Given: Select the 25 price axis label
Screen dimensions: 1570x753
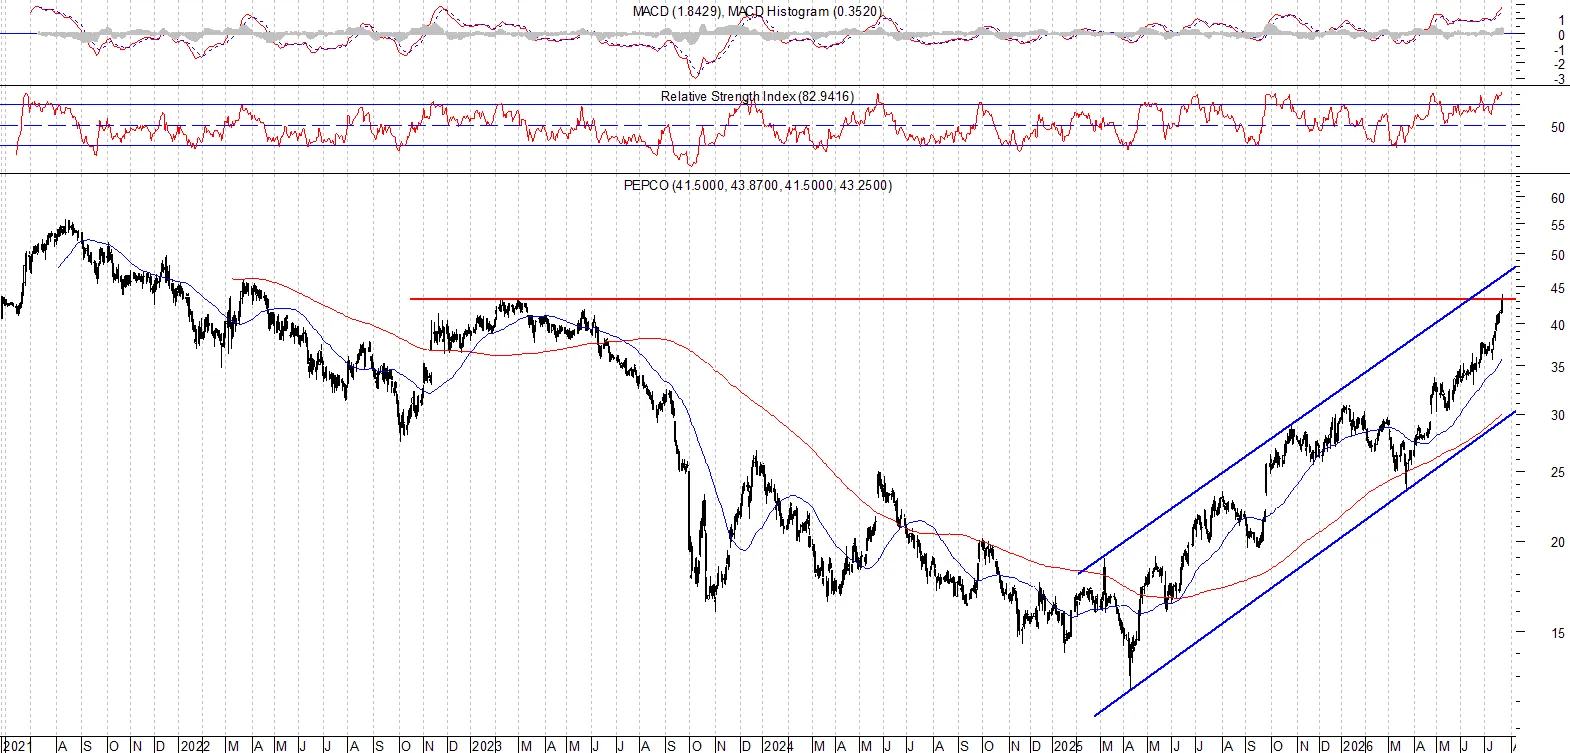Looking at the screenshot, I should click(x=1557, y=472).
